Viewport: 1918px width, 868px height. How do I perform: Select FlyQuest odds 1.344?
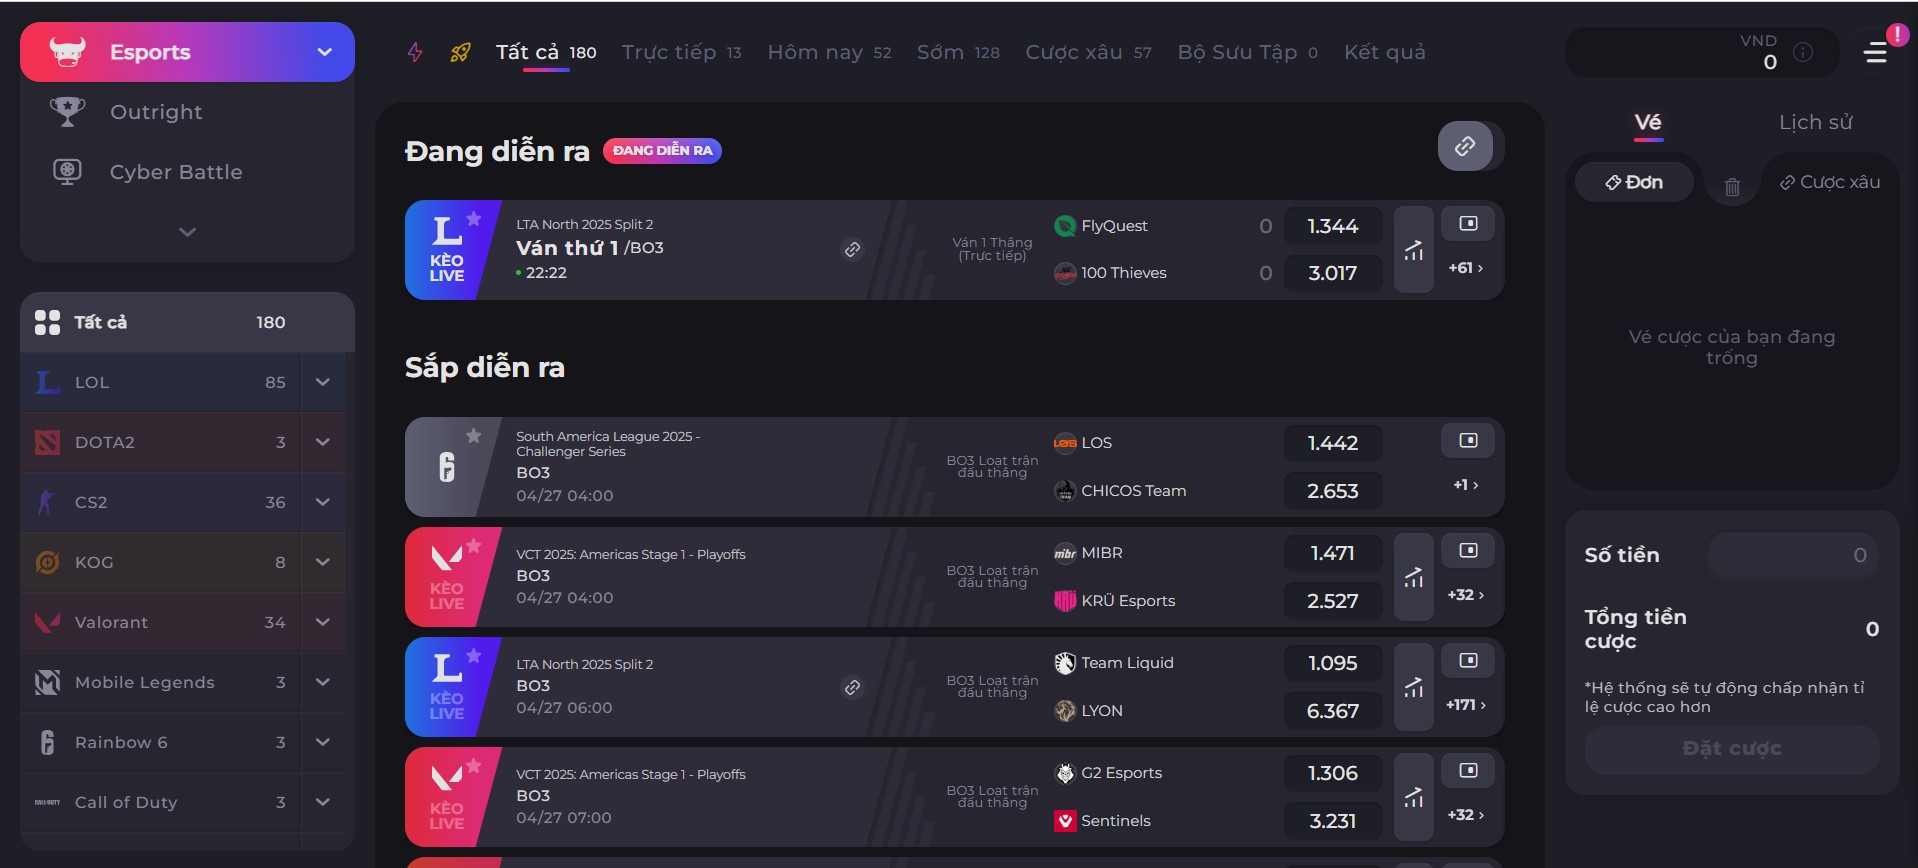coord(1332,226)
